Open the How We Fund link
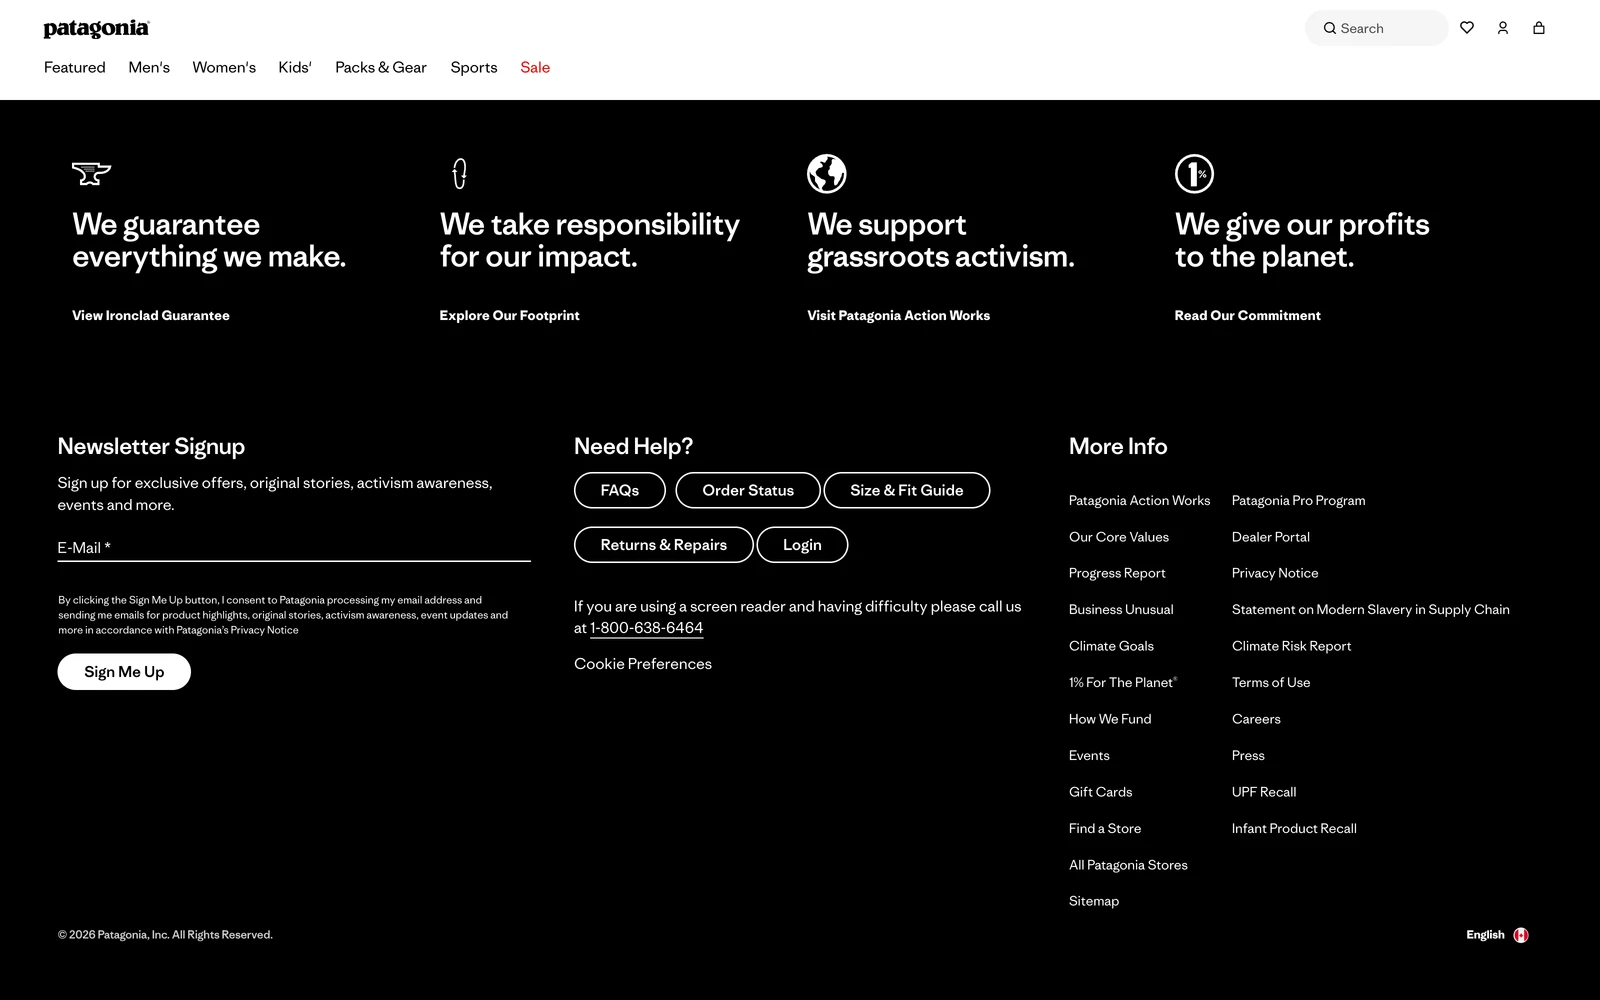Screen dimensions: 1600x1000 (x=1110, y=719)
